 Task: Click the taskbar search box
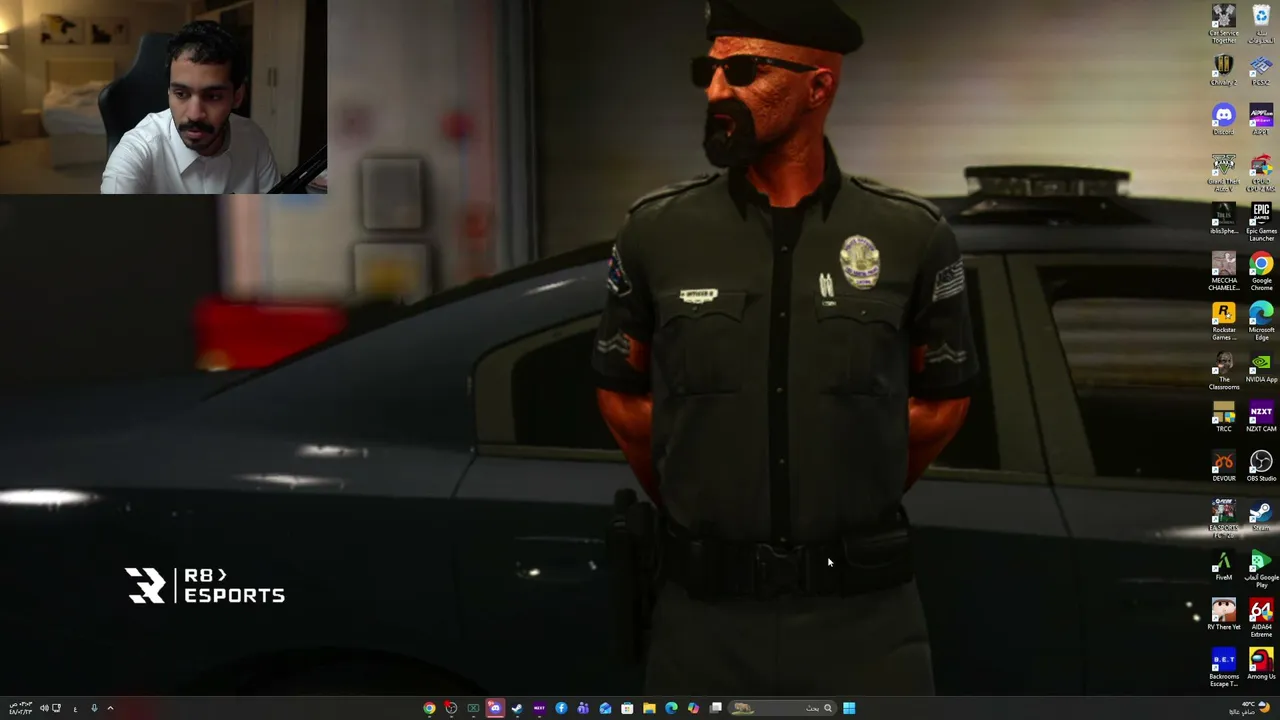tap(783, 708)
